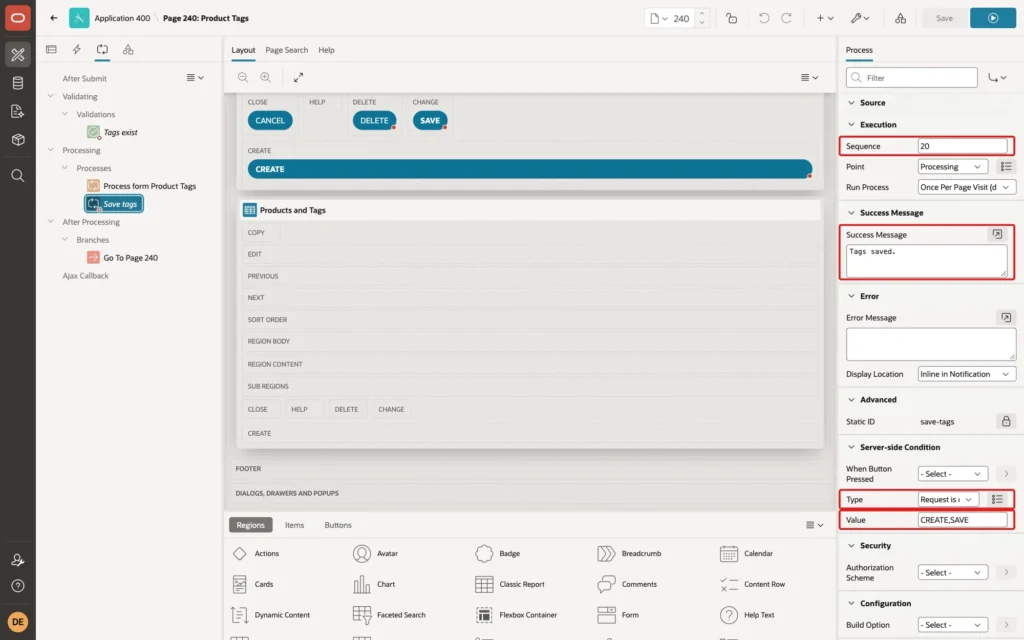Open the Help question mark icon in sidebar
1024x640 pixels.
[18, 586]
